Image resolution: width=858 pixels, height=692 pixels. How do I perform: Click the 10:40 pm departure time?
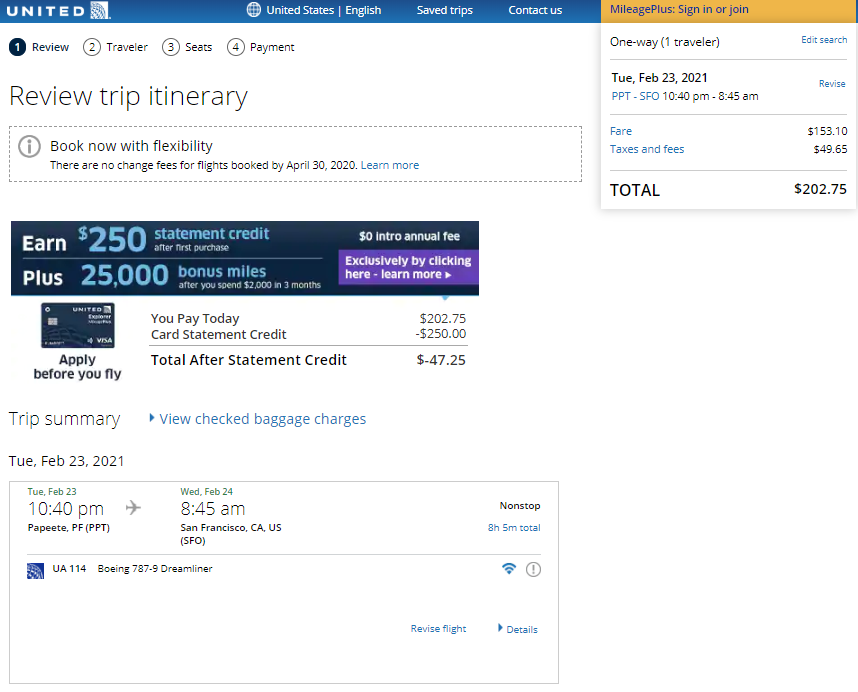66,509
